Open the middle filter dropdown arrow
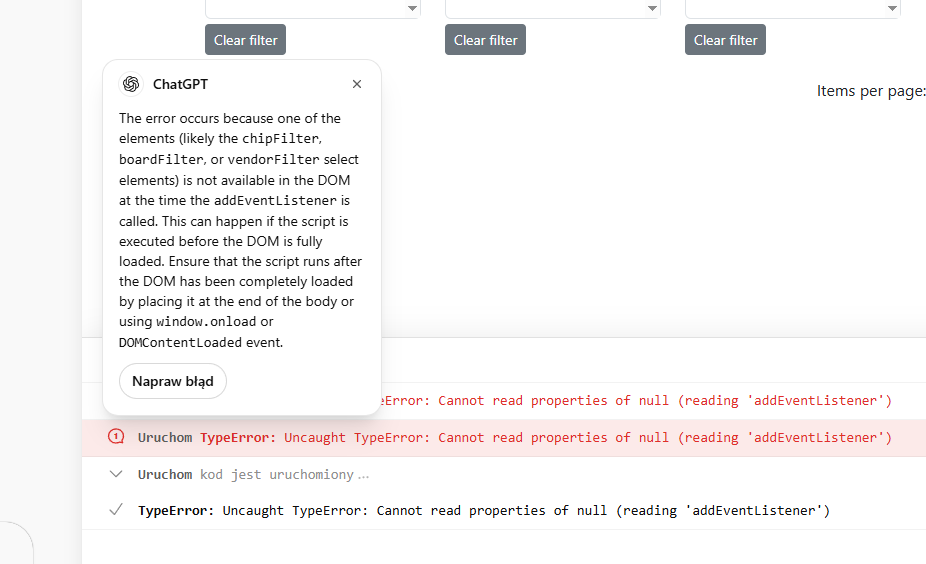Viewport: 926px width, 564px height. pyautogui.click(x=652, y=8)
